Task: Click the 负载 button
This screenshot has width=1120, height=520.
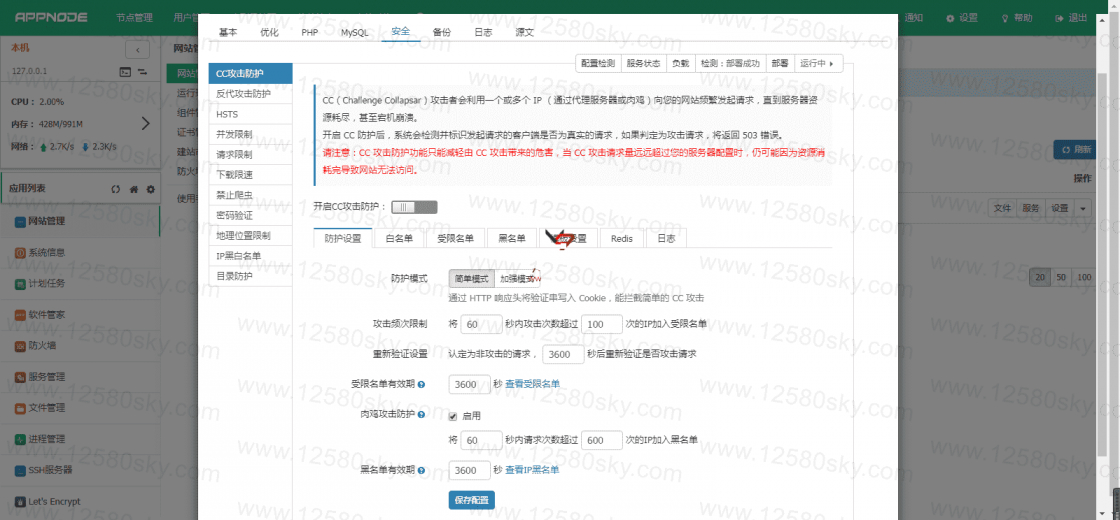Action: click(x=681, y=64)
